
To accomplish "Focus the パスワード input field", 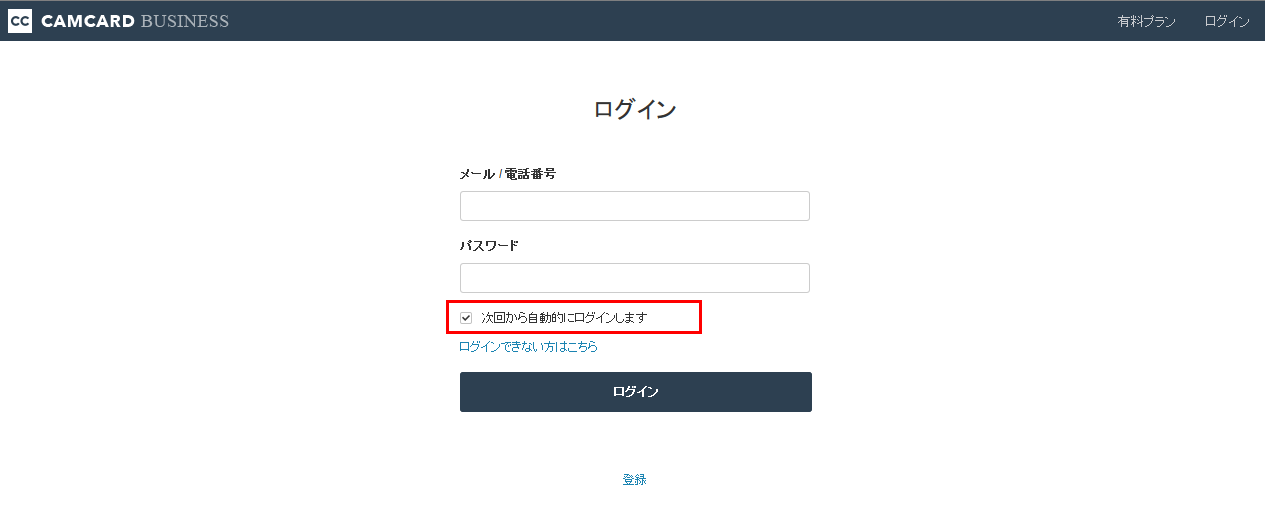I will 634,278.
